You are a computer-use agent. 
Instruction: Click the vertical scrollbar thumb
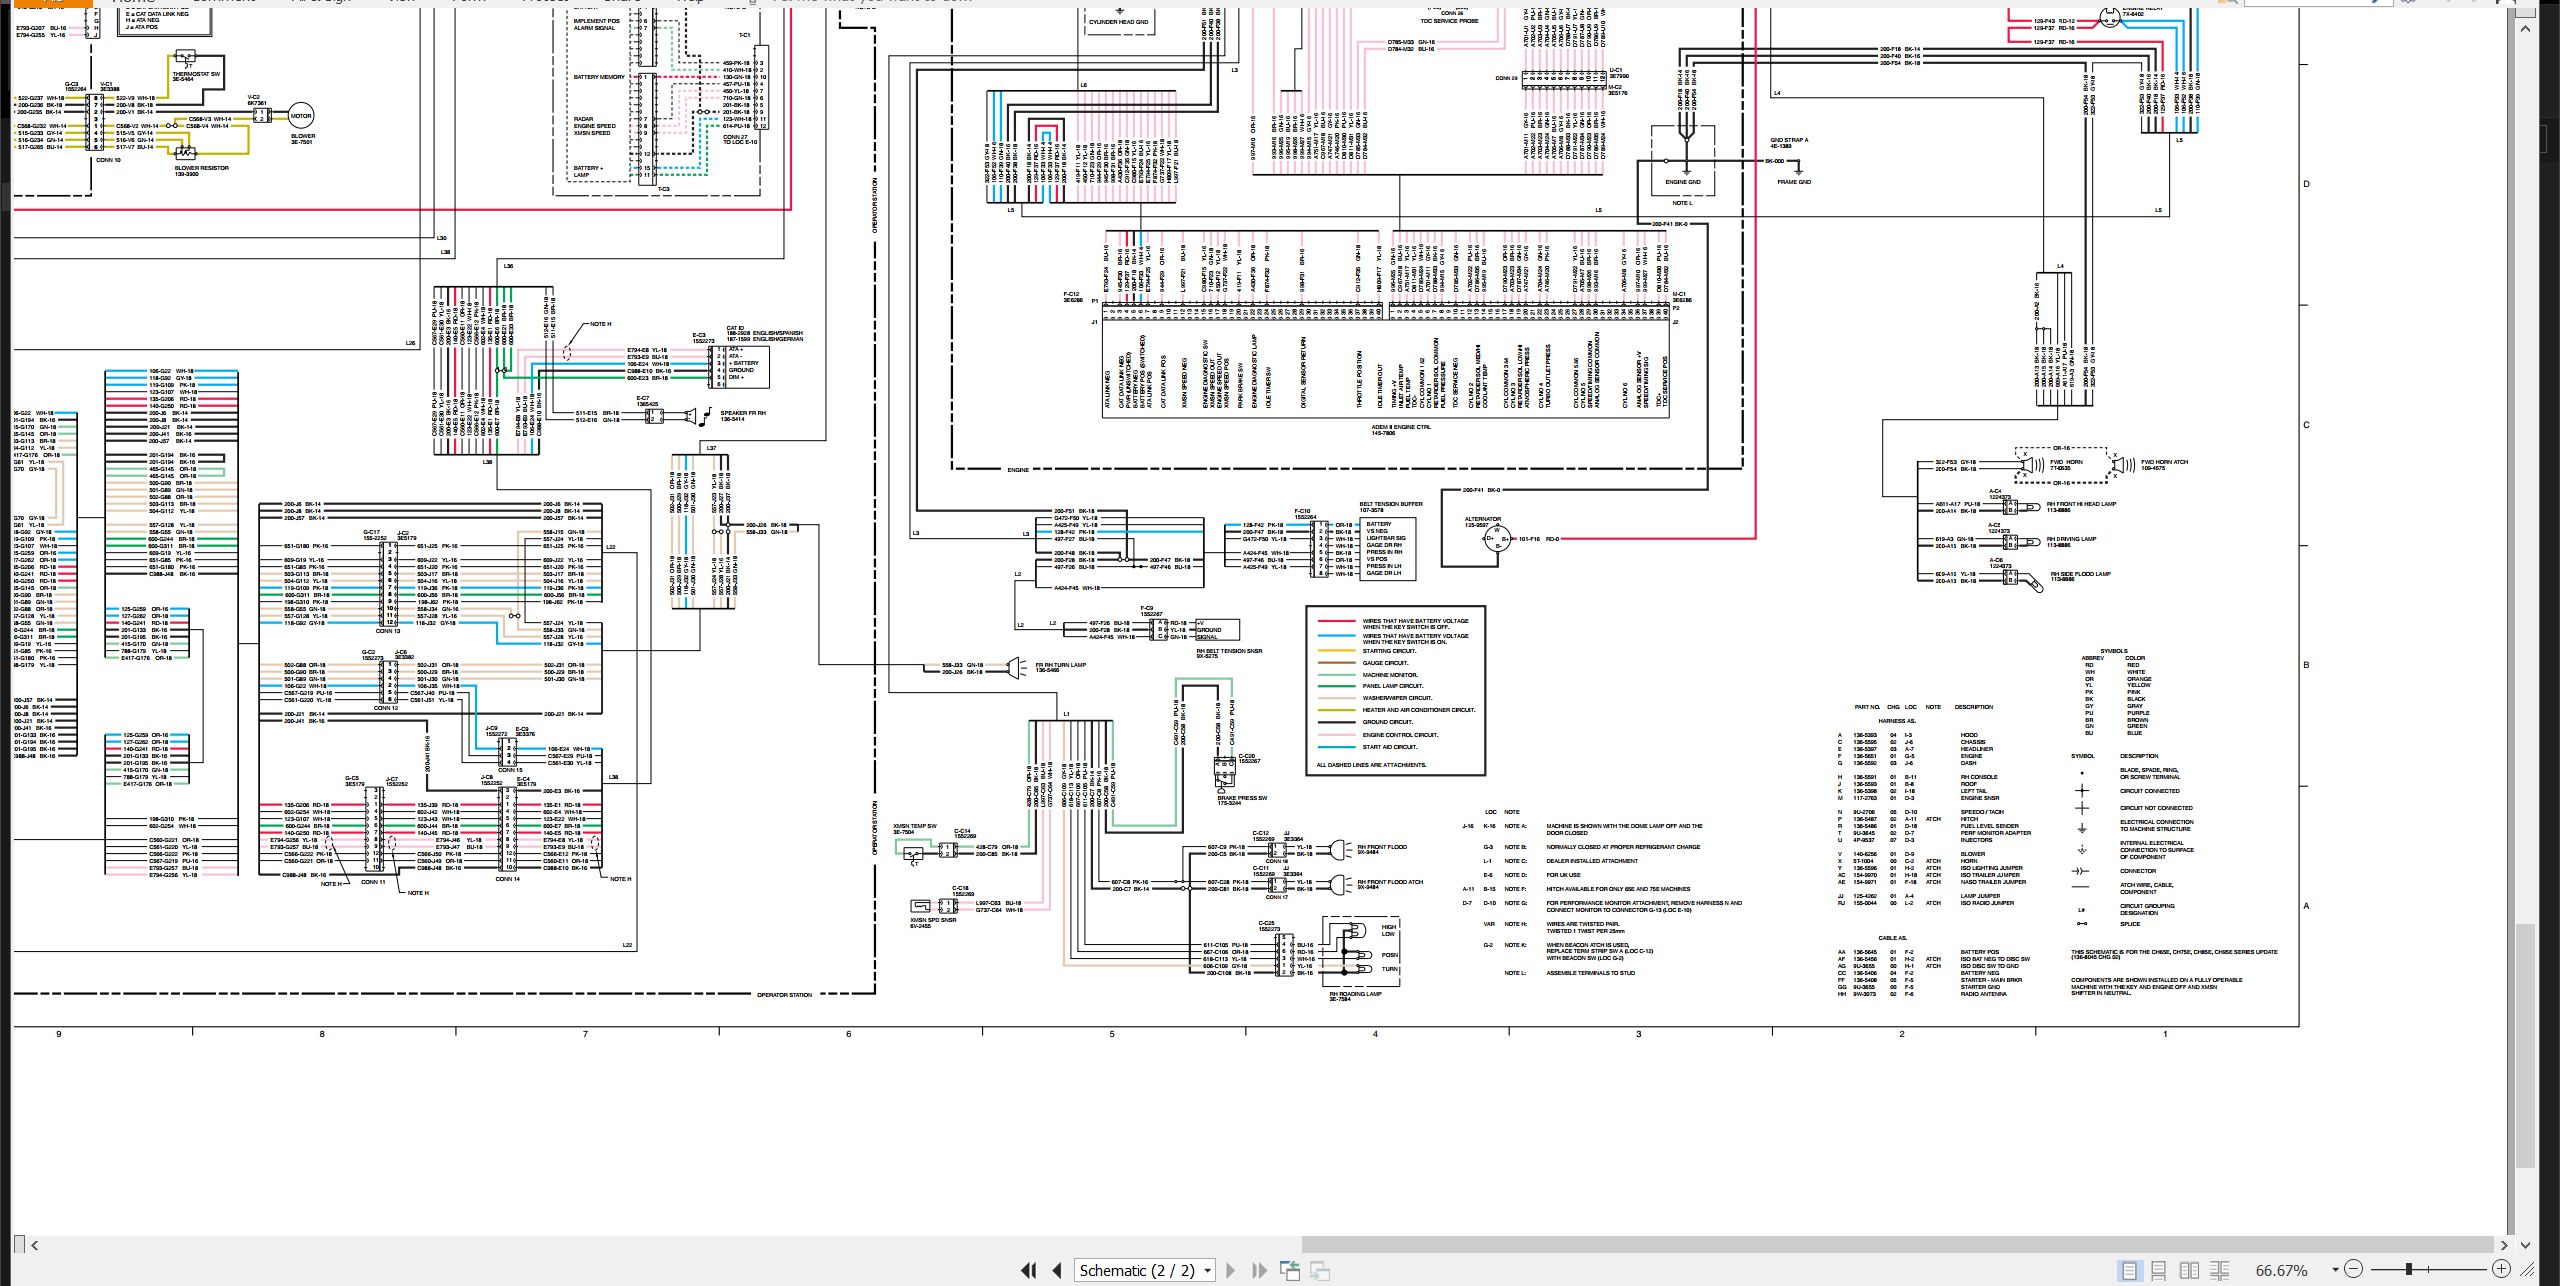(x=2526, y=1046)
